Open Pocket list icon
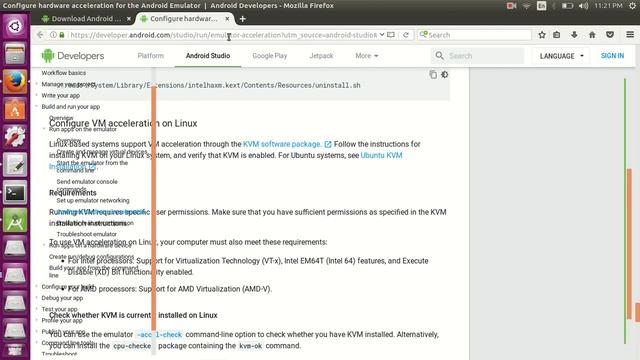640x360 pixels. (x=610, y=35)
